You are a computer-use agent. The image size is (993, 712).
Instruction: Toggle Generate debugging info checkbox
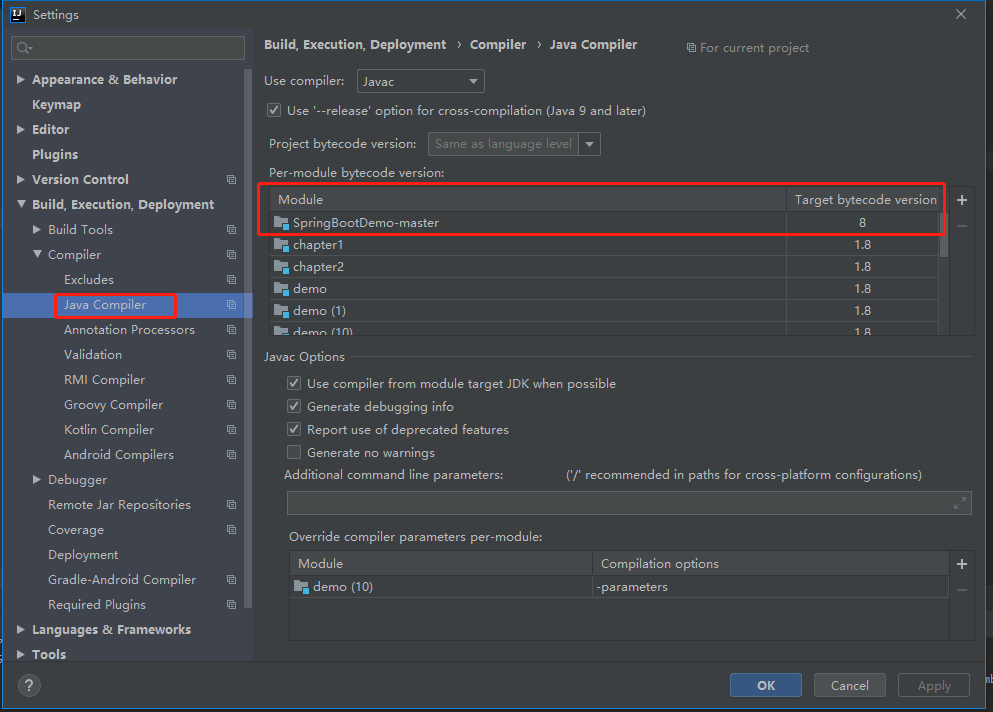[x=294, y=407]
